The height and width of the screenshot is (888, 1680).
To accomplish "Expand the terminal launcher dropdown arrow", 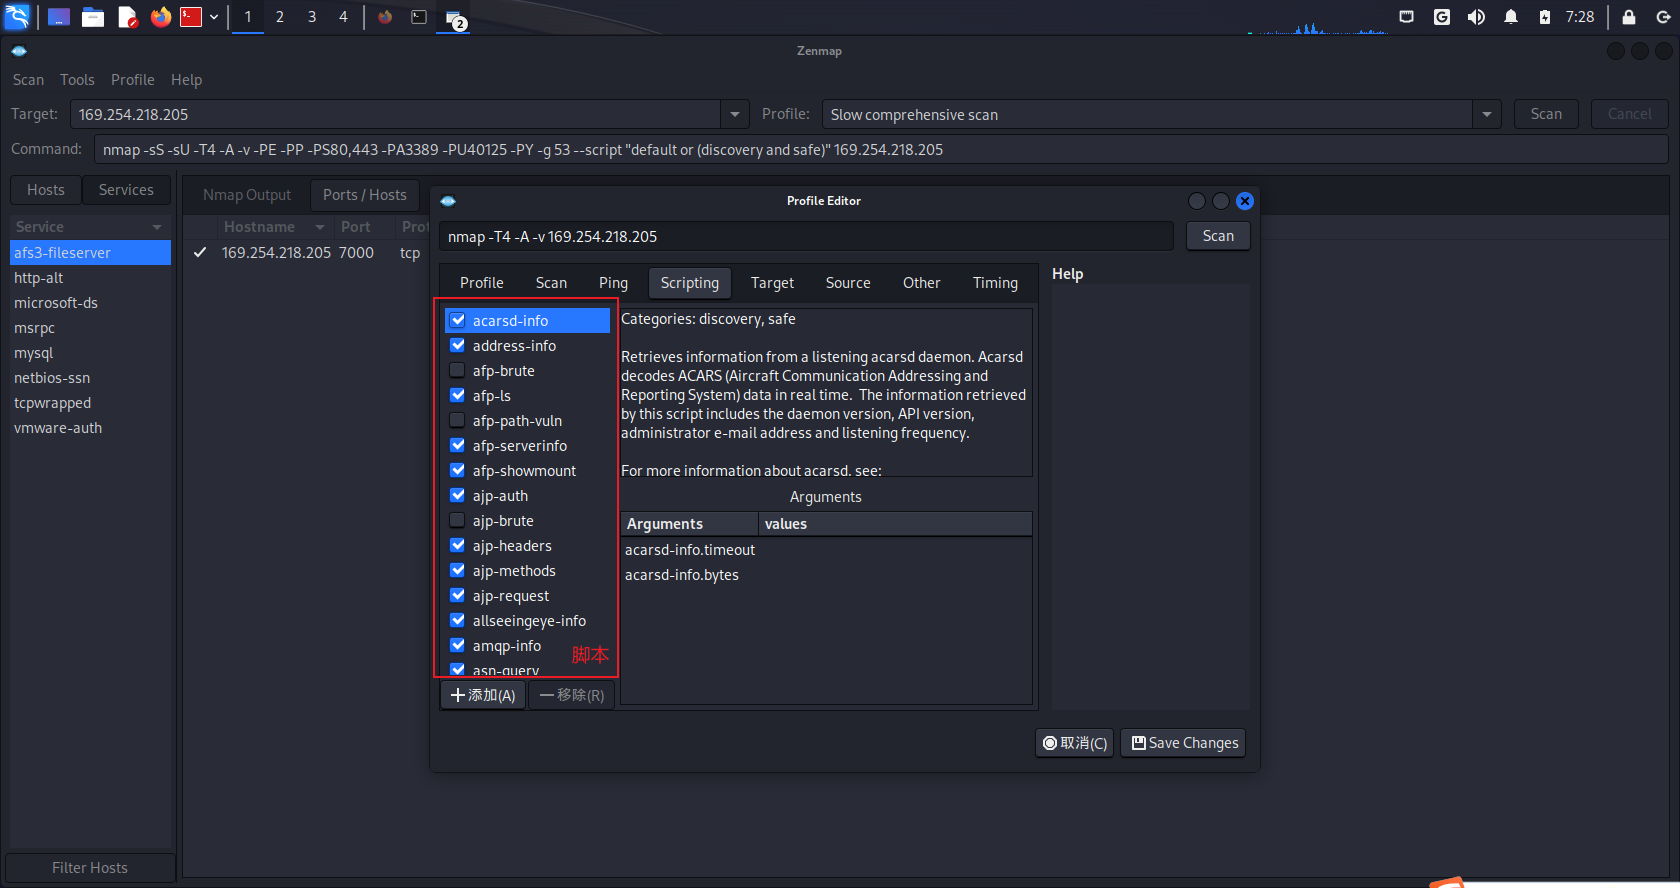I will [214, 17].
